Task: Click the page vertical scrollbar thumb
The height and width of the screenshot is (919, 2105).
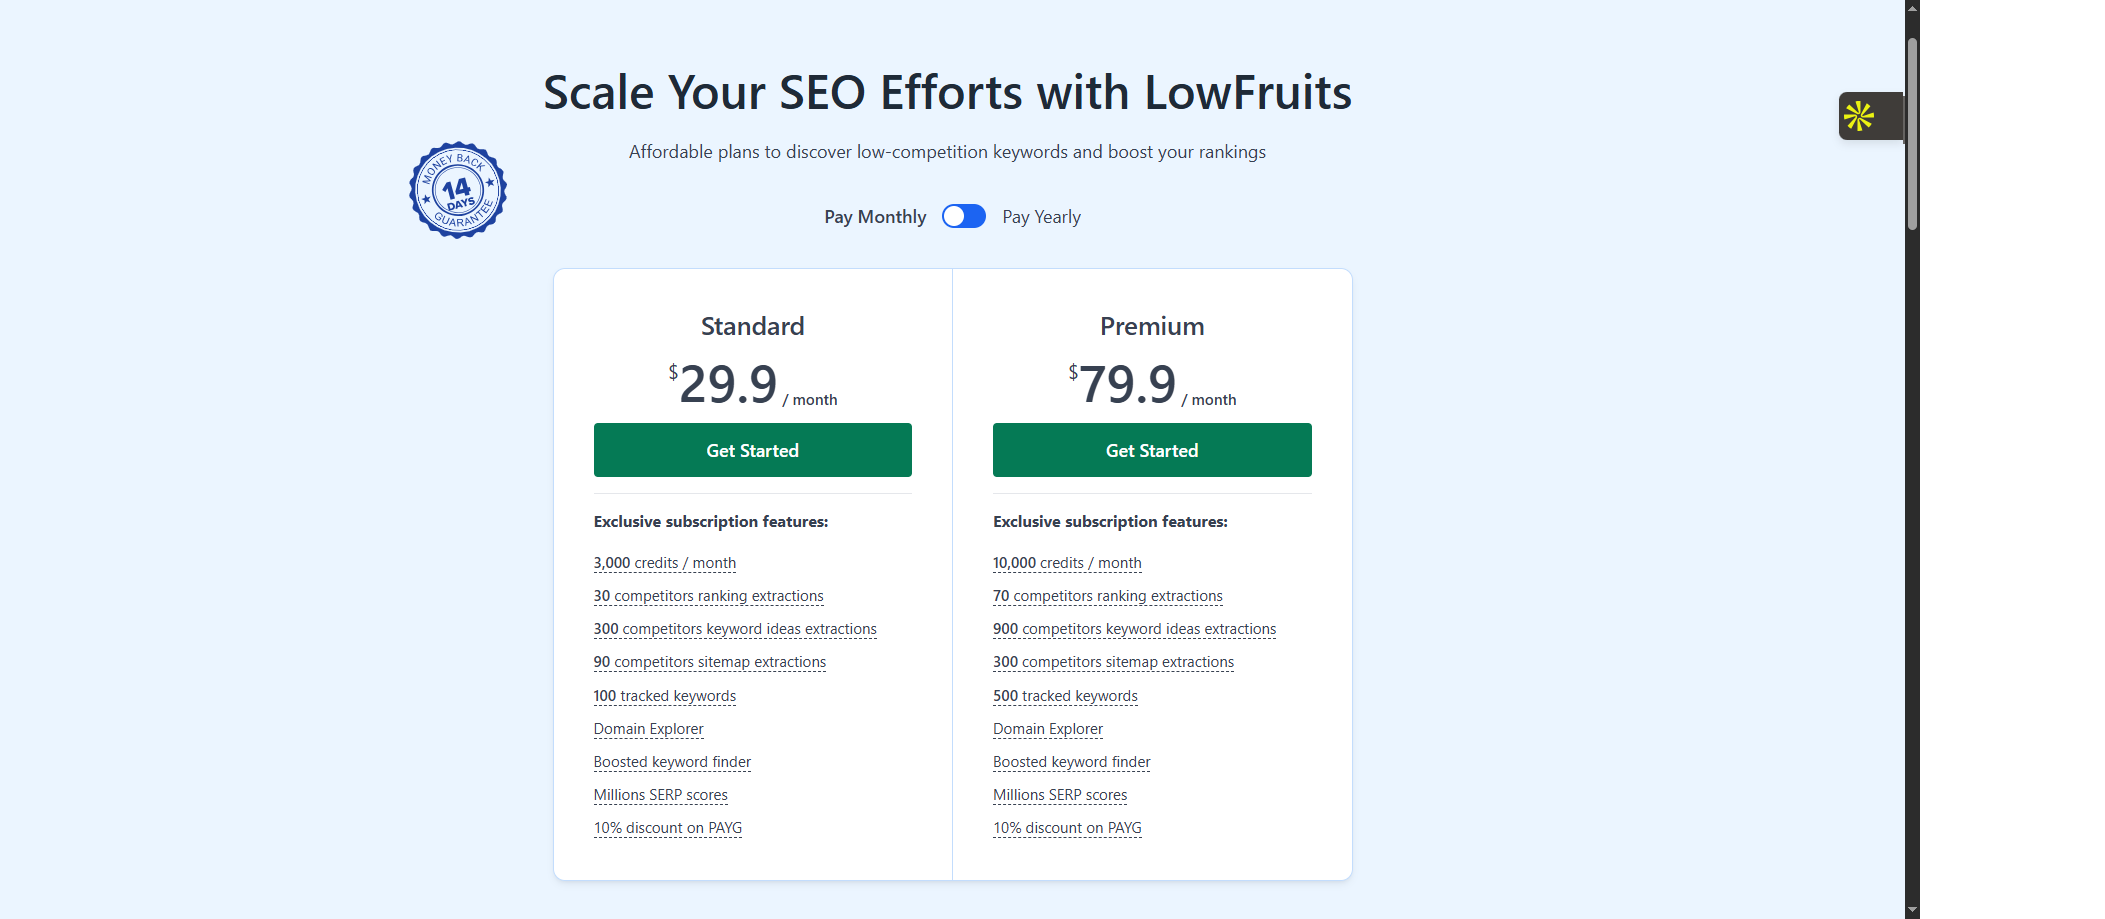Action: [x=1912, y=134]
